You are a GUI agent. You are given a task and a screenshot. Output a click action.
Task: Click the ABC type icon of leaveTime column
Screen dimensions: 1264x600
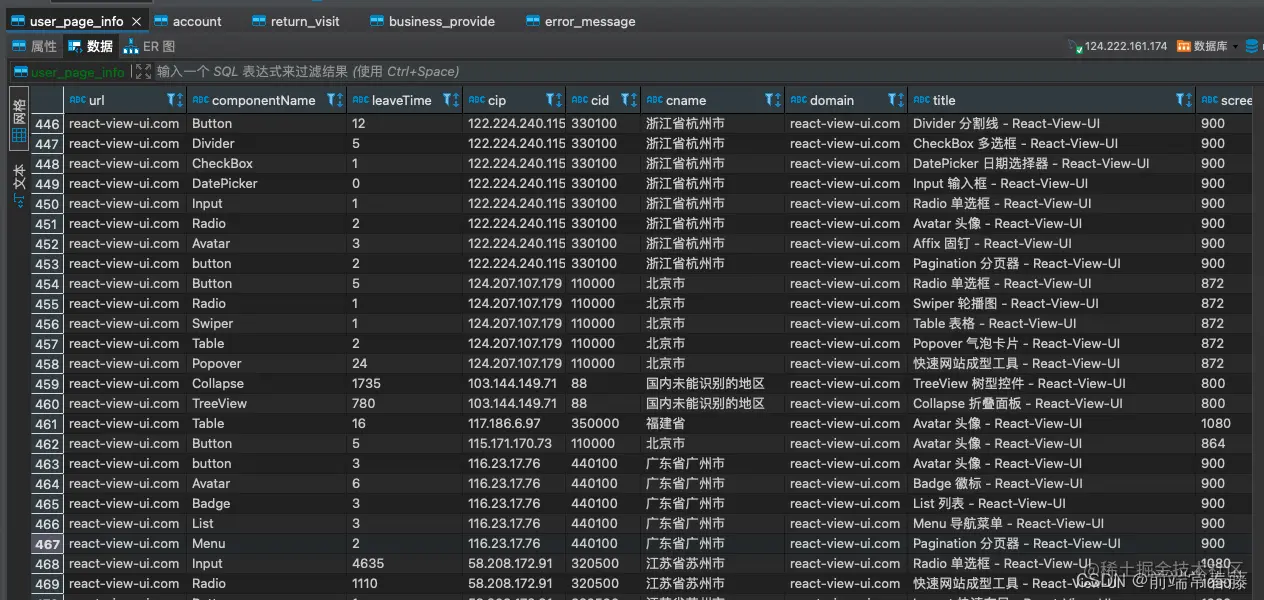[360, 100]
